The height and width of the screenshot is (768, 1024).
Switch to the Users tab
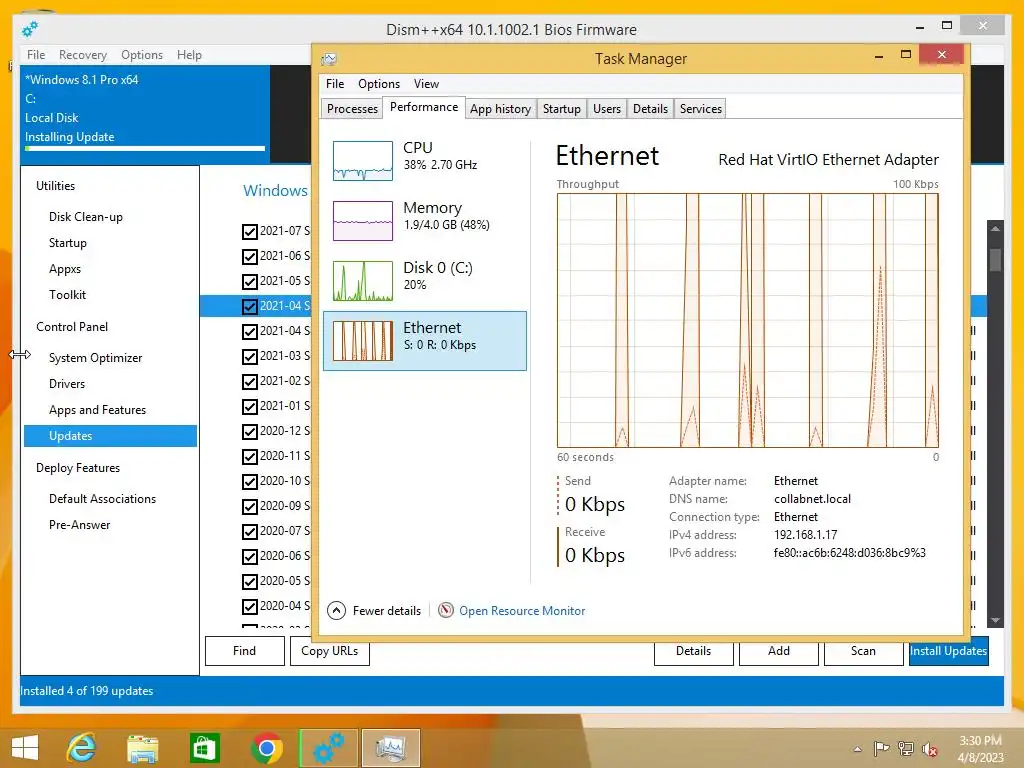pyautogui.click(x=607, y=109)
